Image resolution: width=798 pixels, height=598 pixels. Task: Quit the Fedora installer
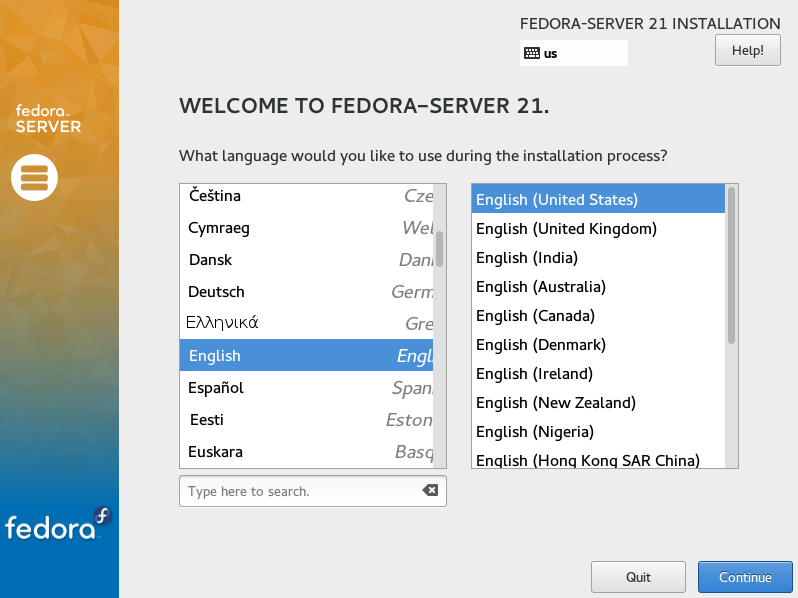point(638,577)
